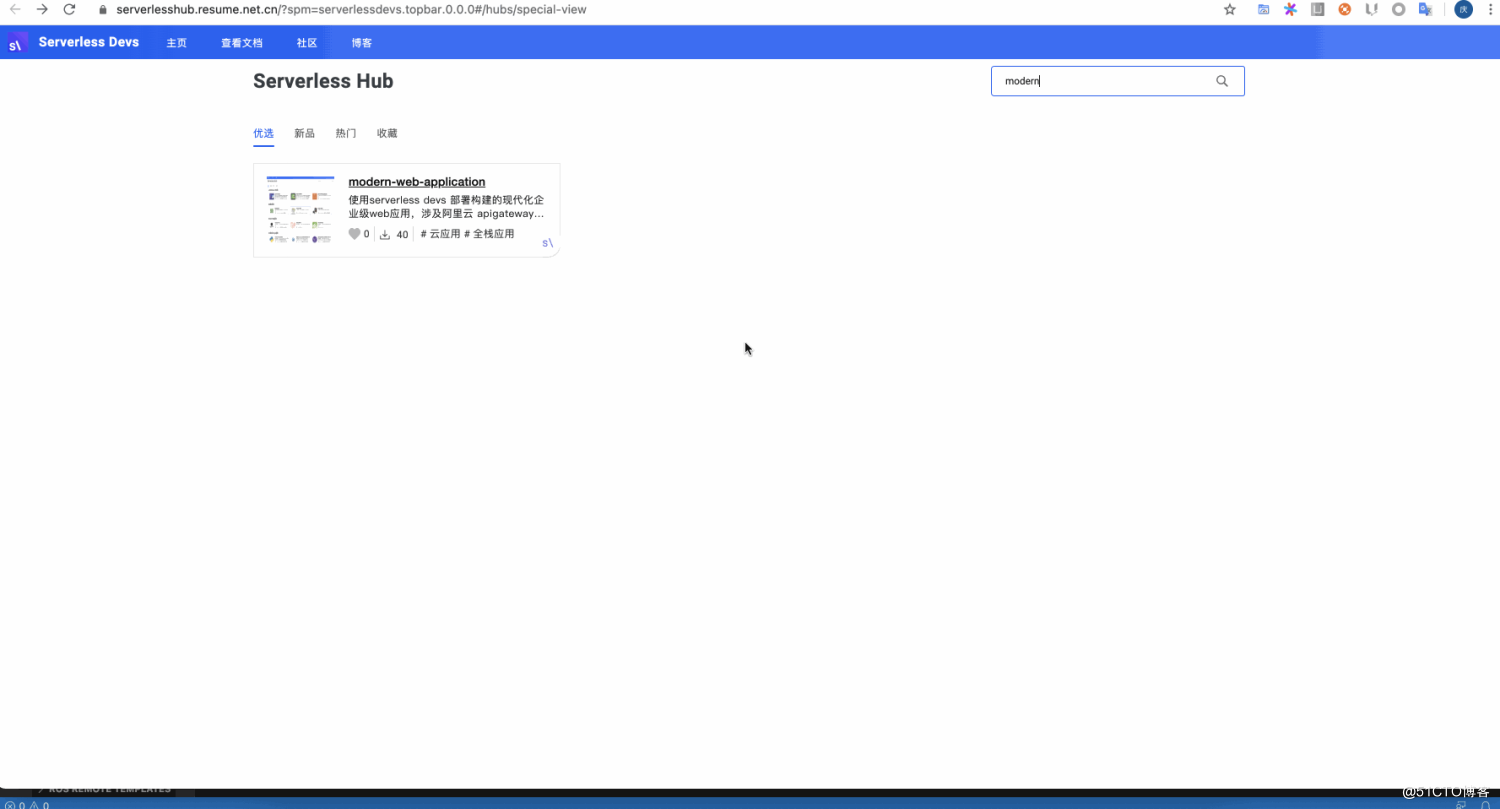Switch to the 收藏 tab
Viewport: 1500px width, 809px height.
[387, 133]
